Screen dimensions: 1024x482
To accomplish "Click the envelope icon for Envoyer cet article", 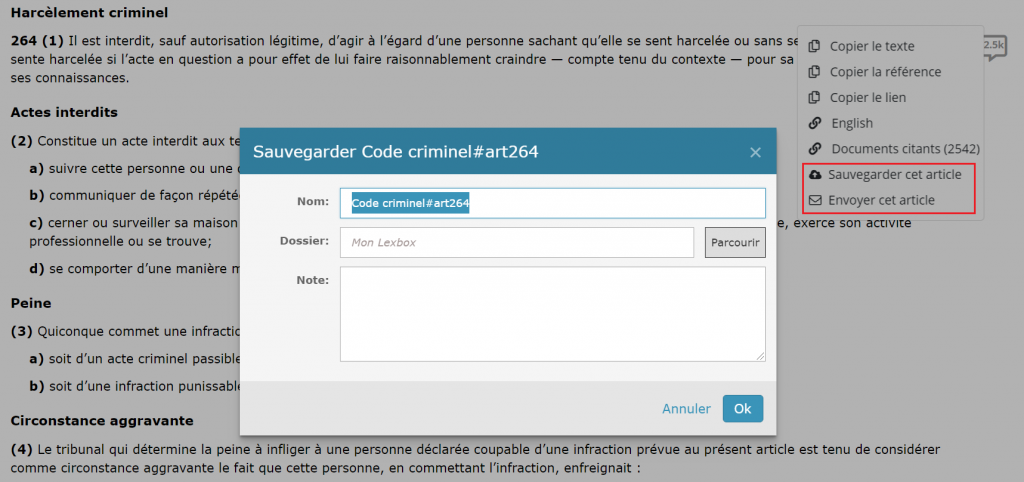I will pyautogui.click(x=815, y=200).
